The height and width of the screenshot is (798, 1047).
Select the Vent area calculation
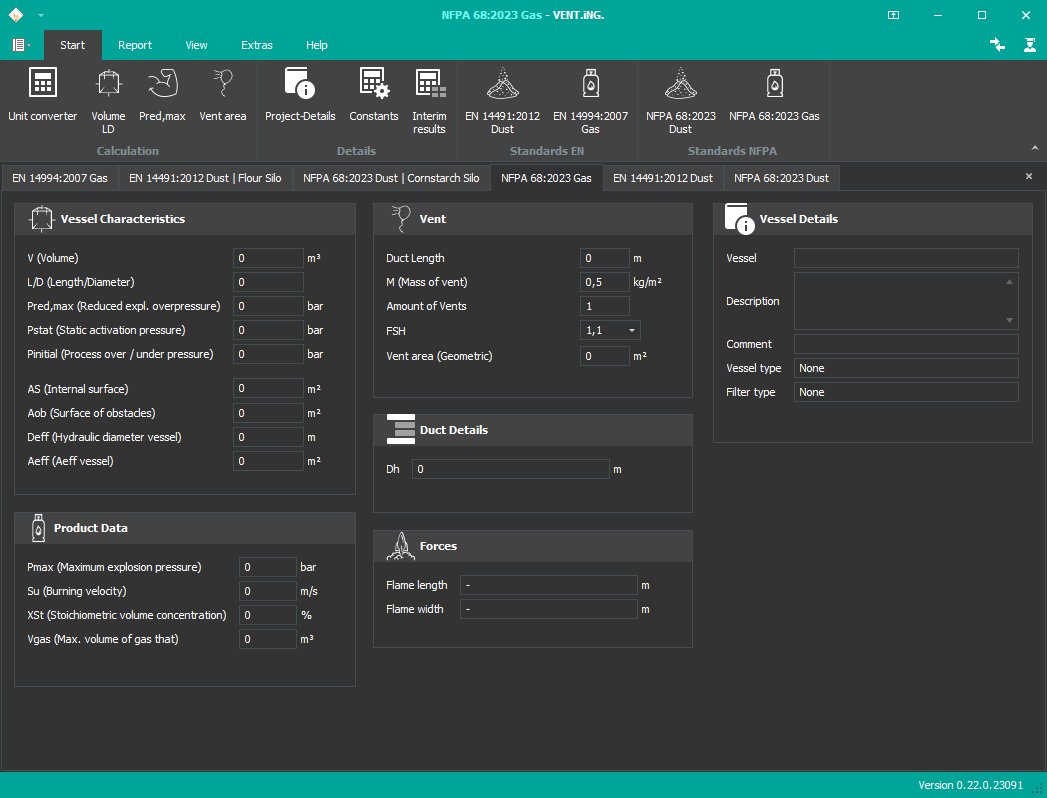click(x=222, y=97)
